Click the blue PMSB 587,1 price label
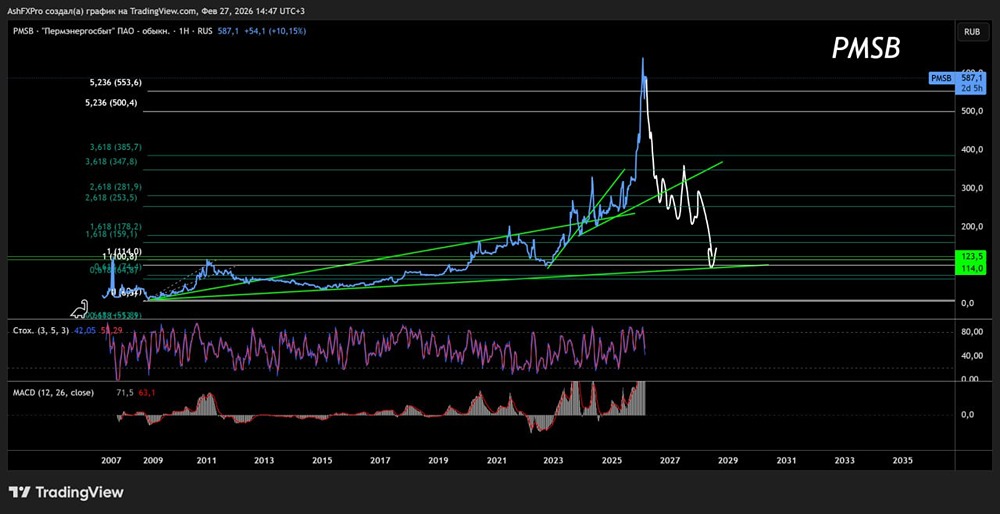The image size is (1000, 514). tap(957, 78)
